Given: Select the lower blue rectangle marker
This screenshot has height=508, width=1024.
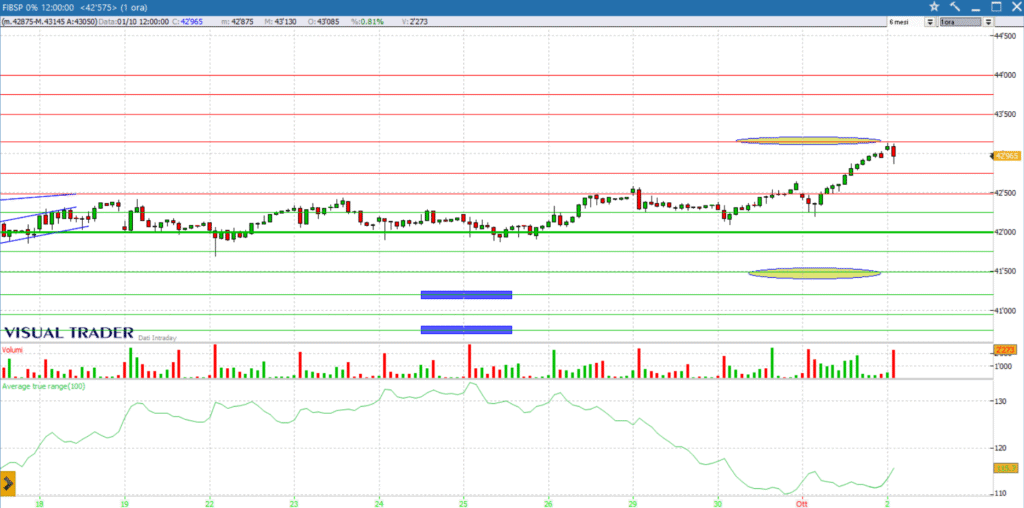Looking at the screenshot, I should click(x=466, y=329).
